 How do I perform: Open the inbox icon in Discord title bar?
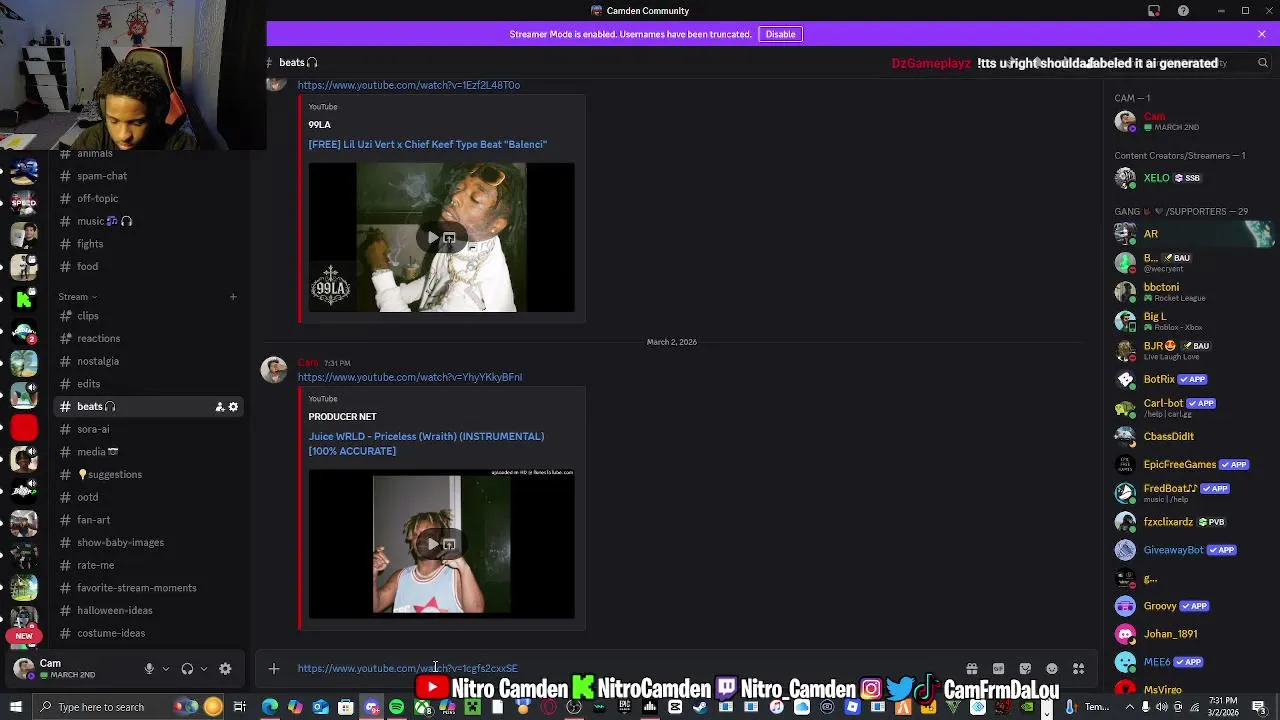pos(1153,11)
